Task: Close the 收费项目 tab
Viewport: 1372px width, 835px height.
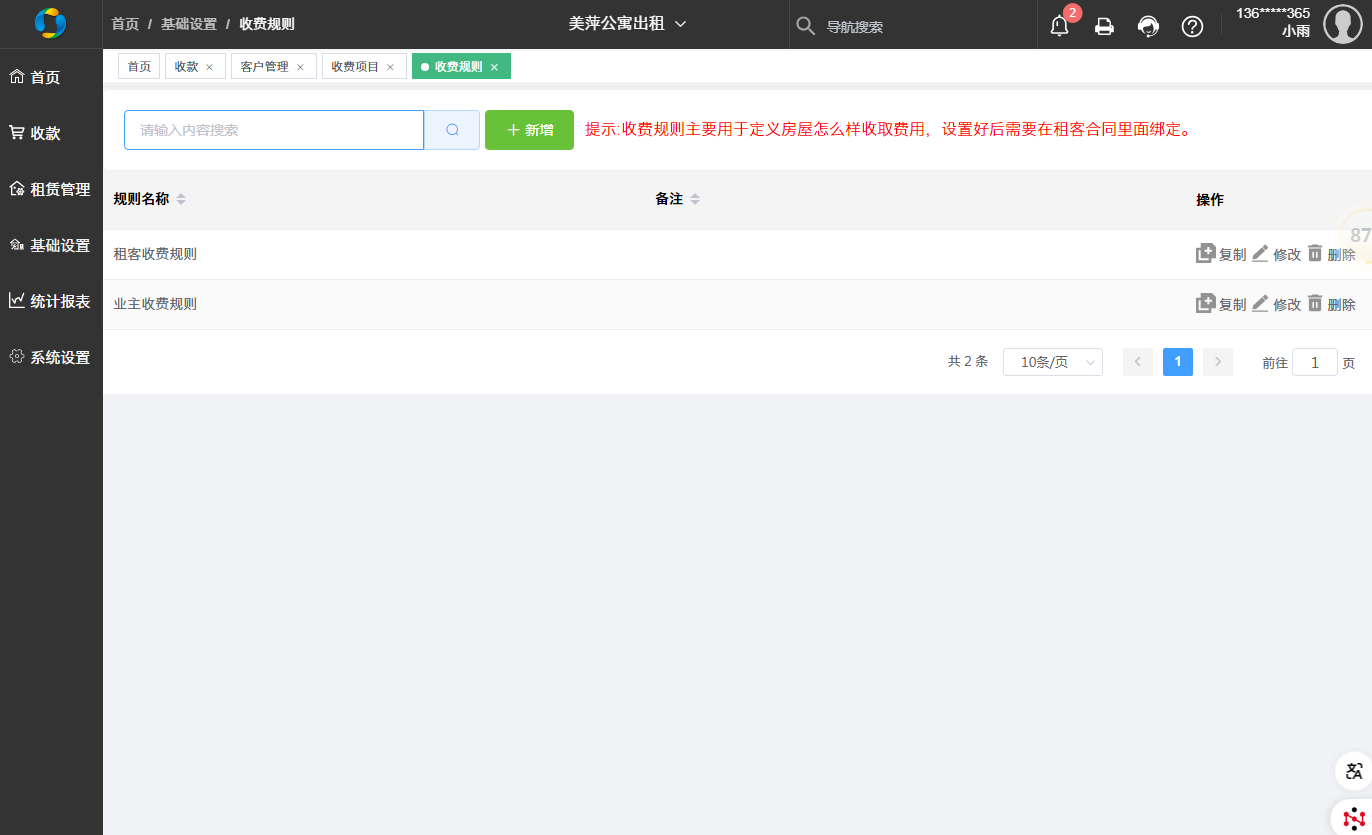Action: pyautogui.click(x=390, y=67)
